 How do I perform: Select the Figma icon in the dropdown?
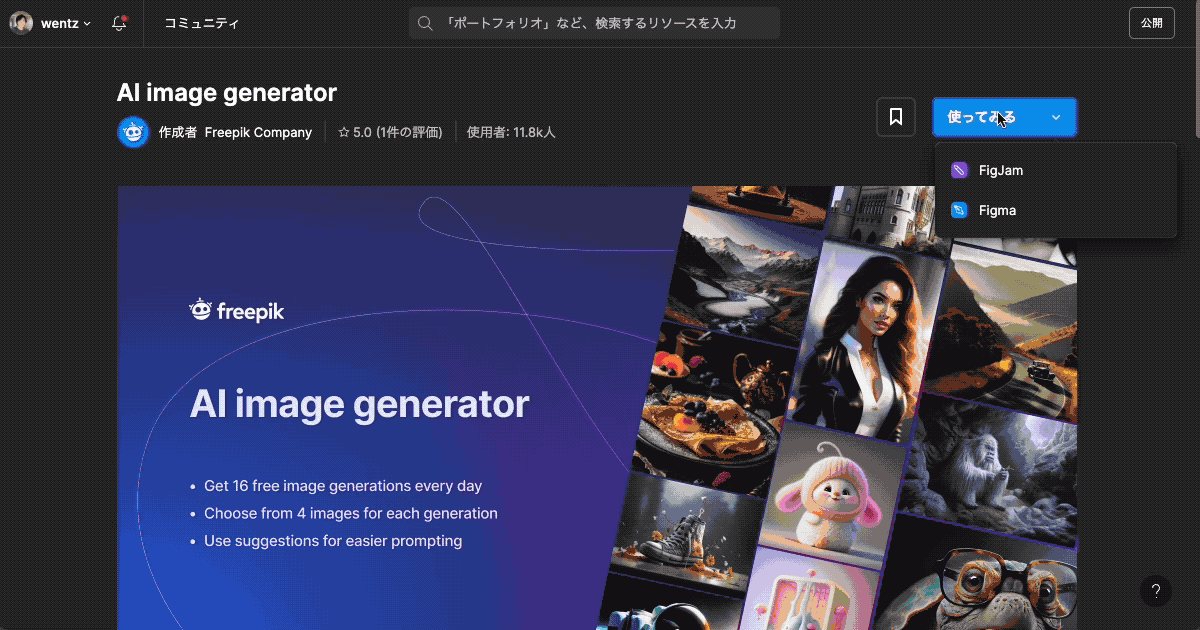pos(961,210)
